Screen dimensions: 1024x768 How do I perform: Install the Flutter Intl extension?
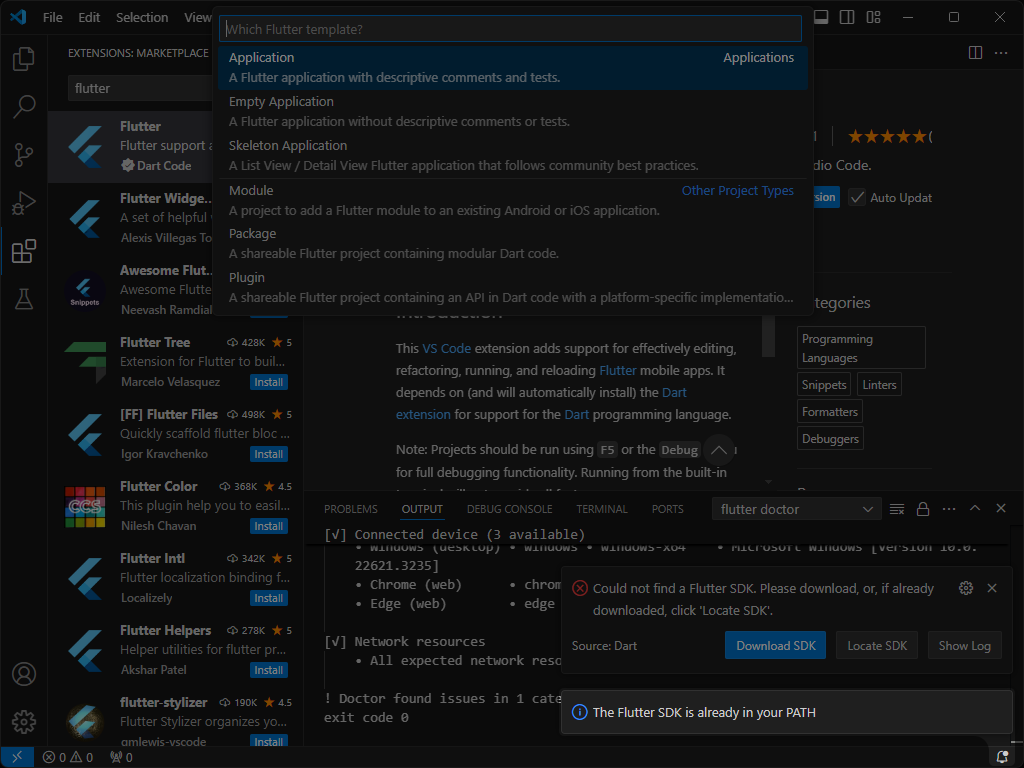[268, 598]
